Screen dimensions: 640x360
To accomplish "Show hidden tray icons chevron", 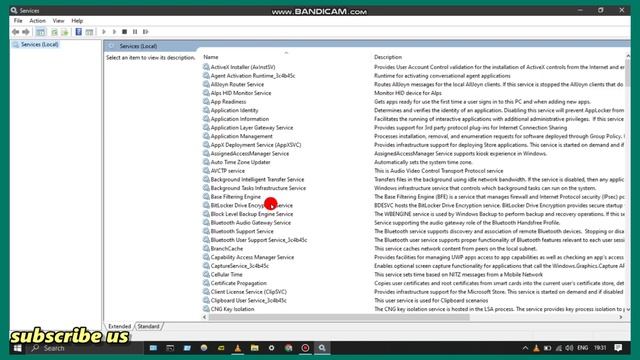I will [x=525, y=348].
